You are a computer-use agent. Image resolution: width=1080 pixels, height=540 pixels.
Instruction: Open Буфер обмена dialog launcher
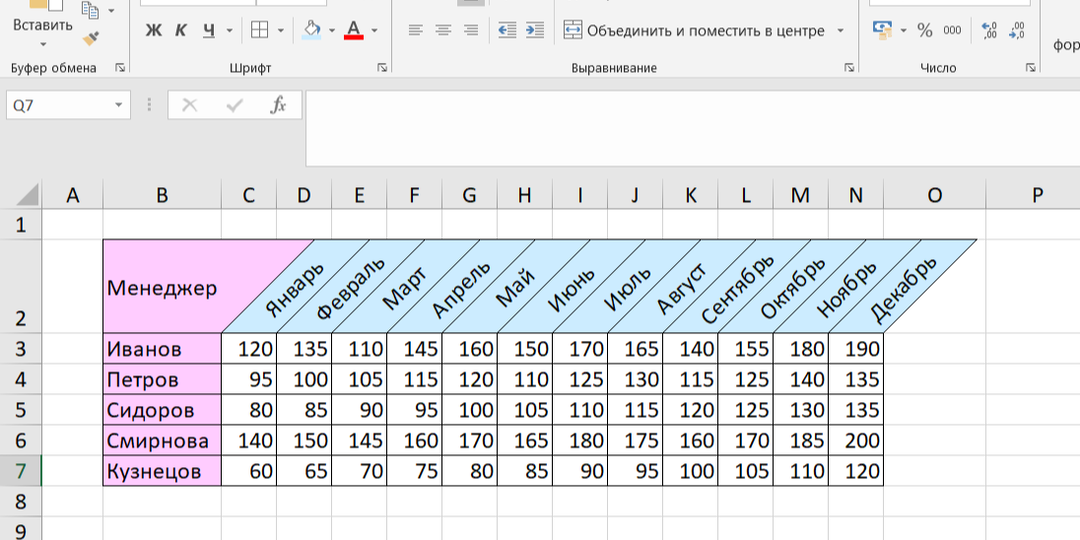click(121, 68)
